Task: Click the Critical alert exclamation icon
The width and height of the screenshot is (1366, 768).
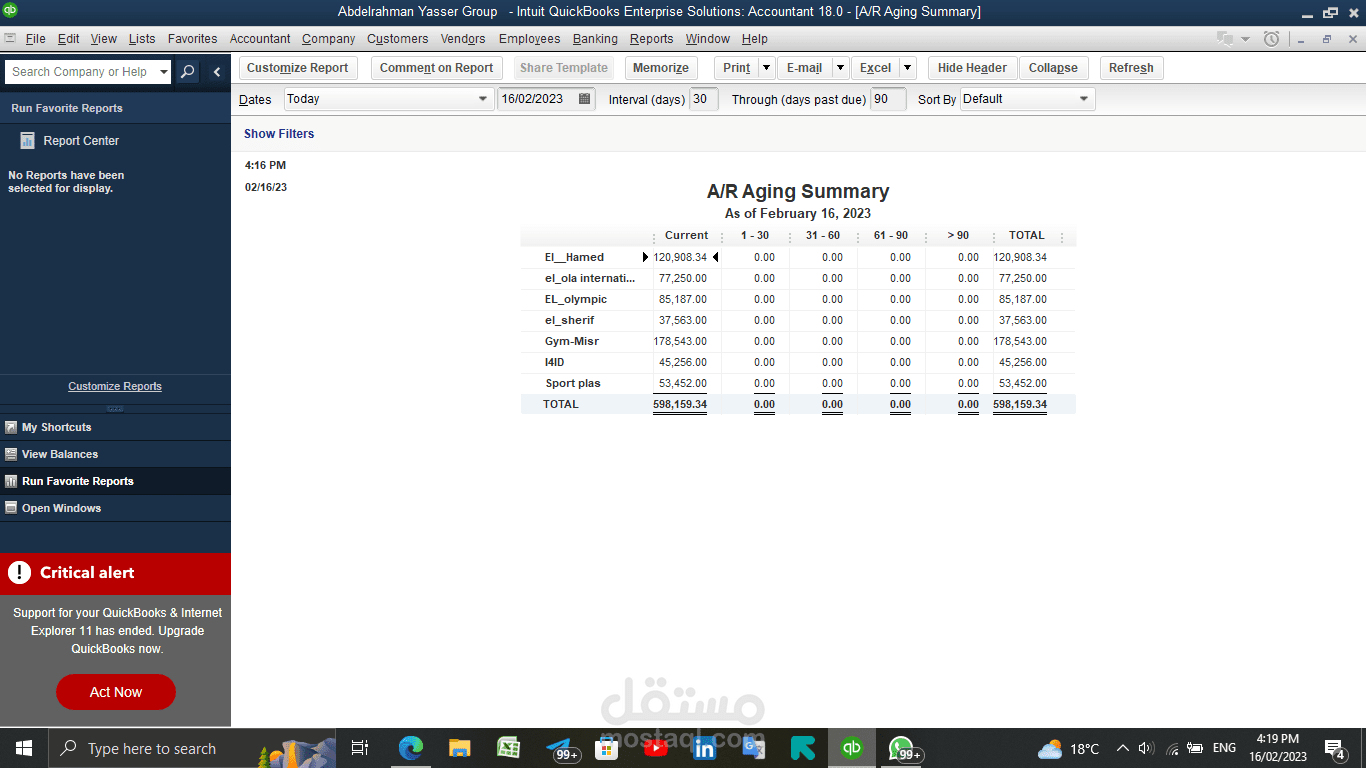Action: [19, 572]
